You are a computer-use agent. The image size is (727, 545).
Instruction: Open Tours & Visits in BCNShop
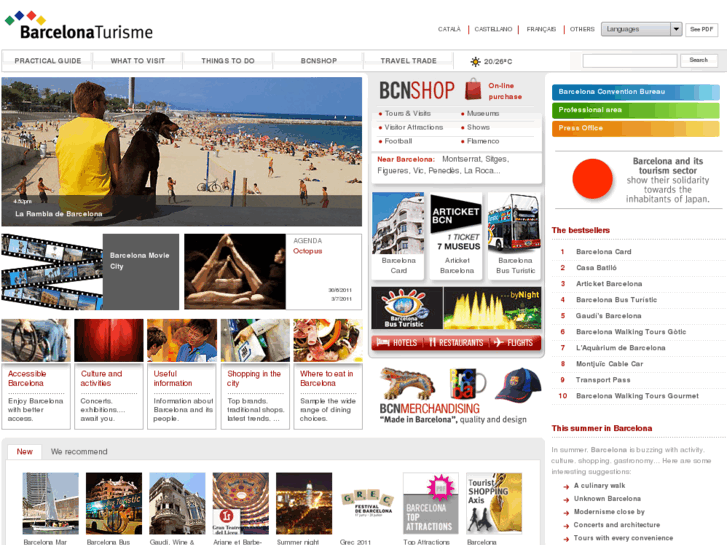tap(408, 114)
